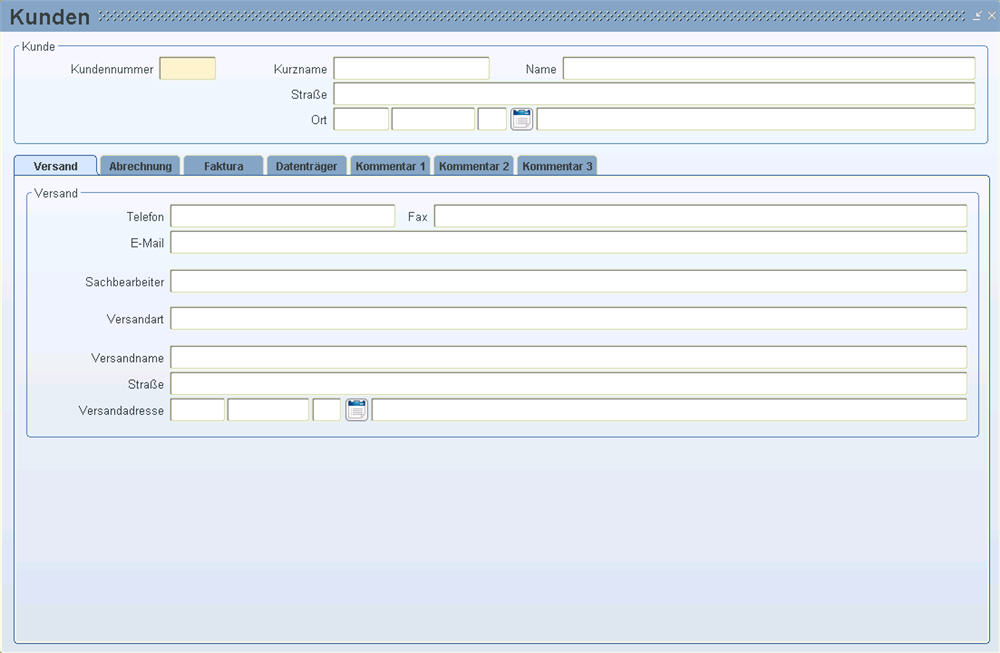Select the Kommentar 3 tab

tap(557, 166)
